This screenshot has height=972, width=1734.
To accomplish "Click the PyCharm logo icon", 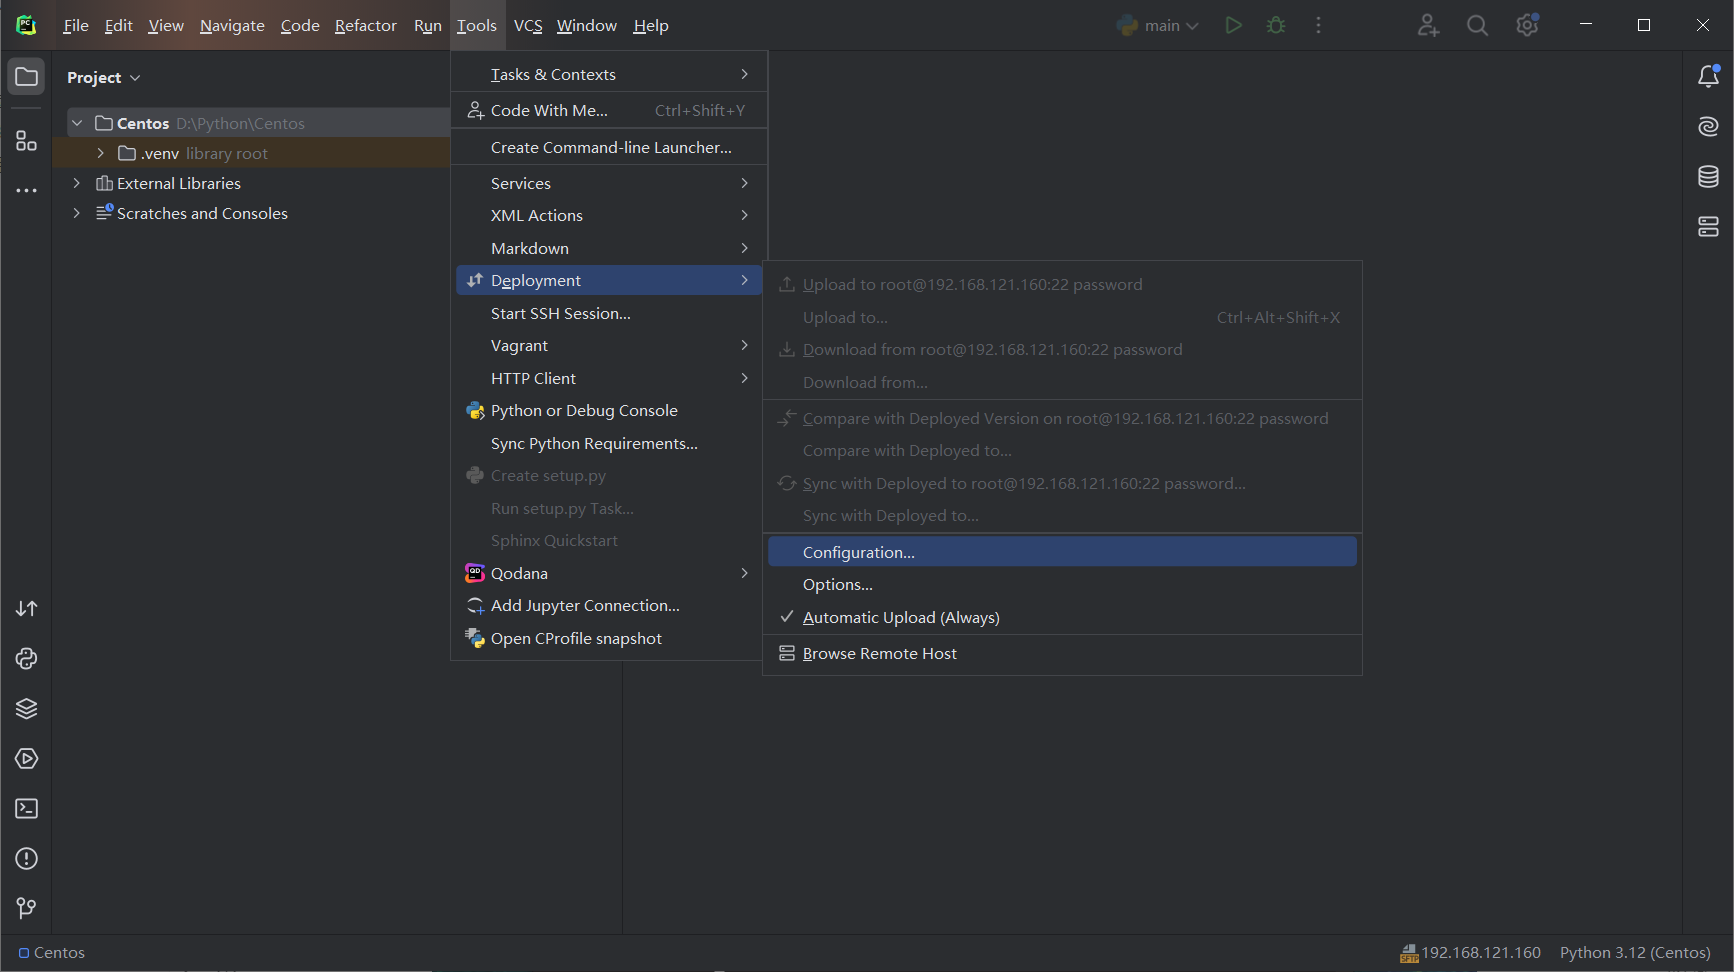I will [x=26, y=25].
